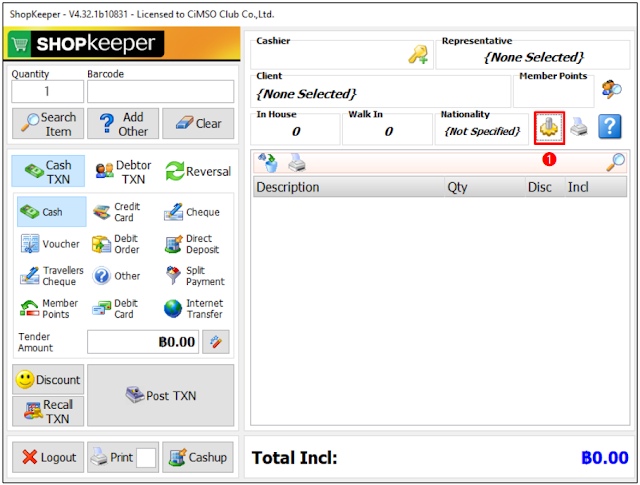Switch to Cash TXN mode
The image size is (640, 485).
48,171
